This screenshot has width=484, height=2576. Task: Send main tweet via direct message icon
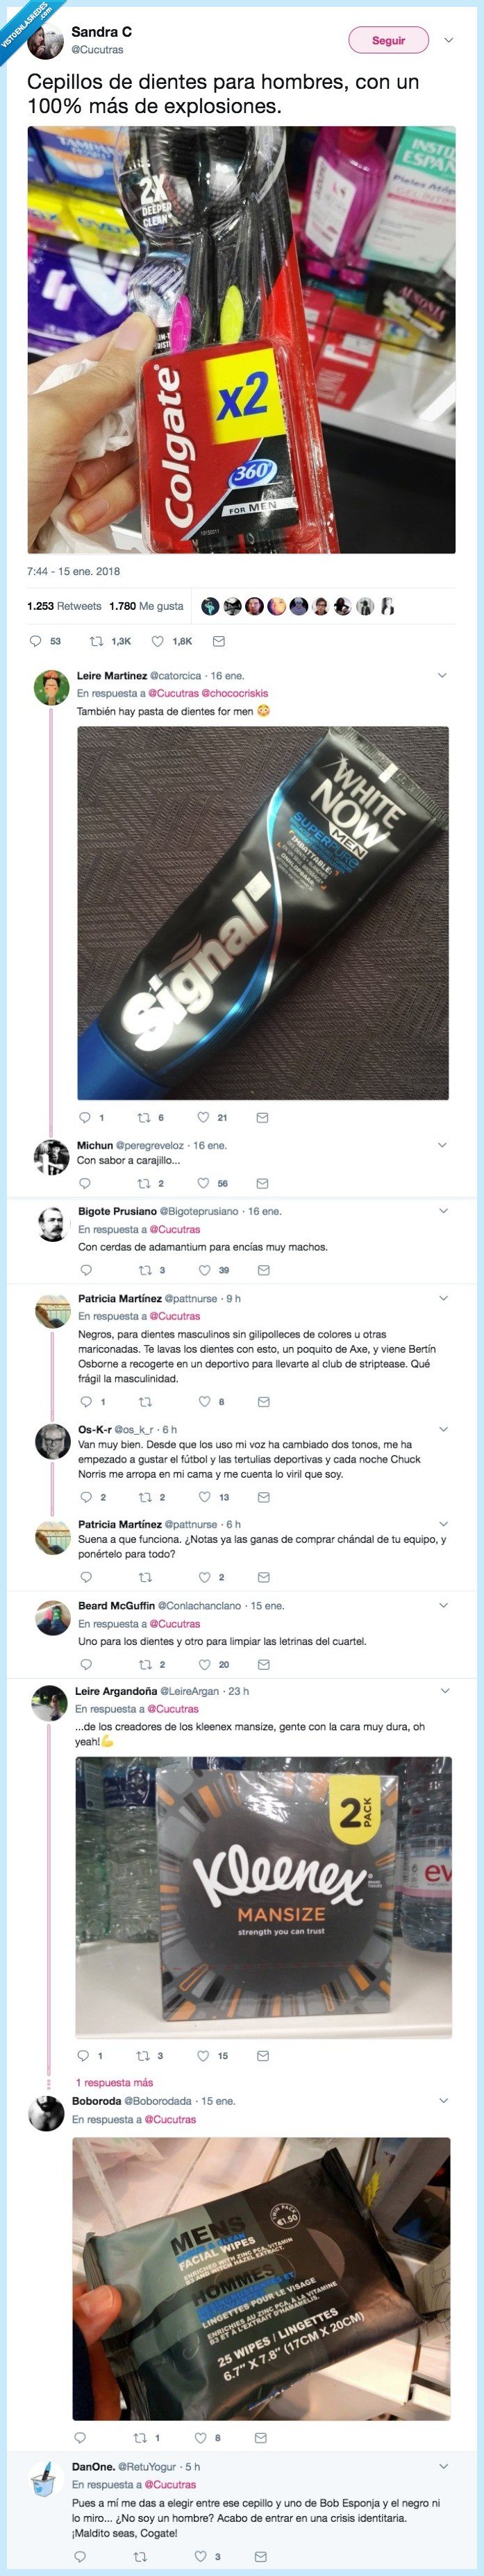[219, 641]
